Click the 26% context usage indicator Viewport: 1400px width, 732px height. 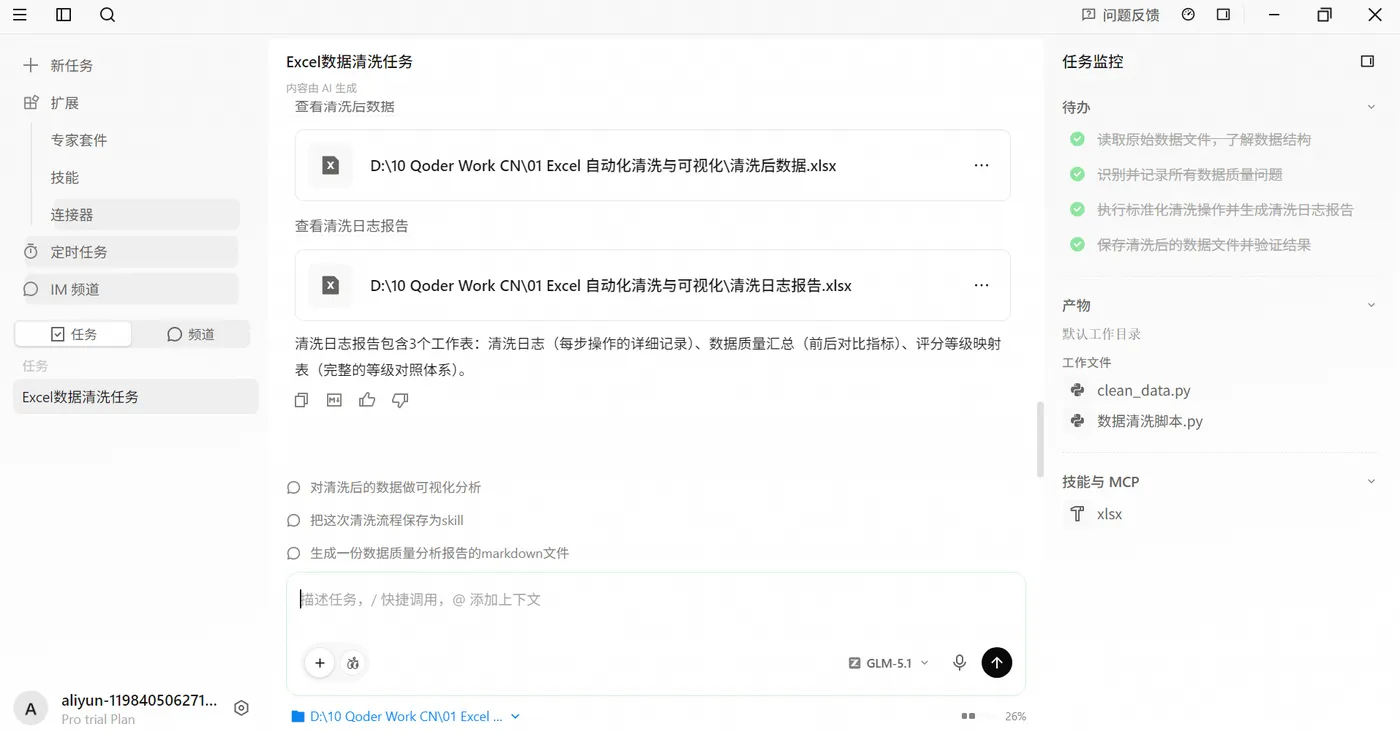pos(1016,716)
